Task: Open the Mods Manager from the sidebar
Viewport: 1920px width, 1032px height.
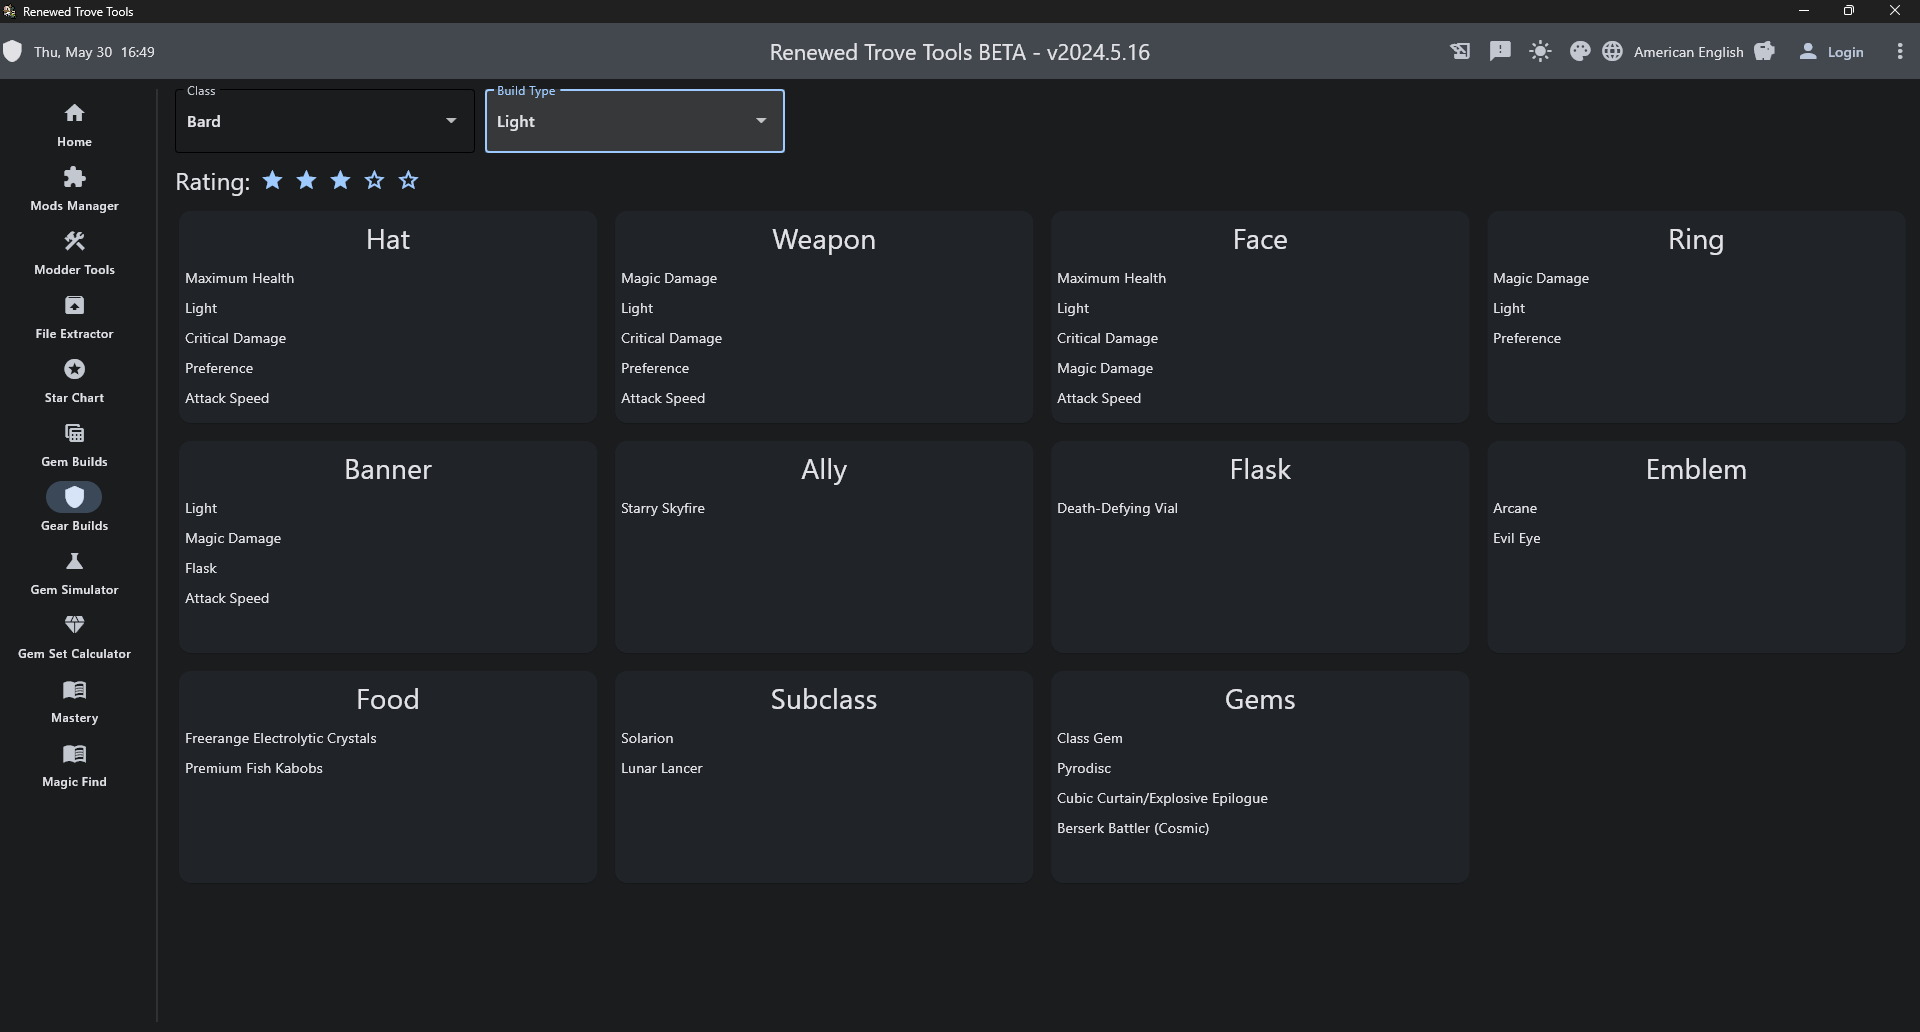Action: pyautogui.click(x=74, y=188)
